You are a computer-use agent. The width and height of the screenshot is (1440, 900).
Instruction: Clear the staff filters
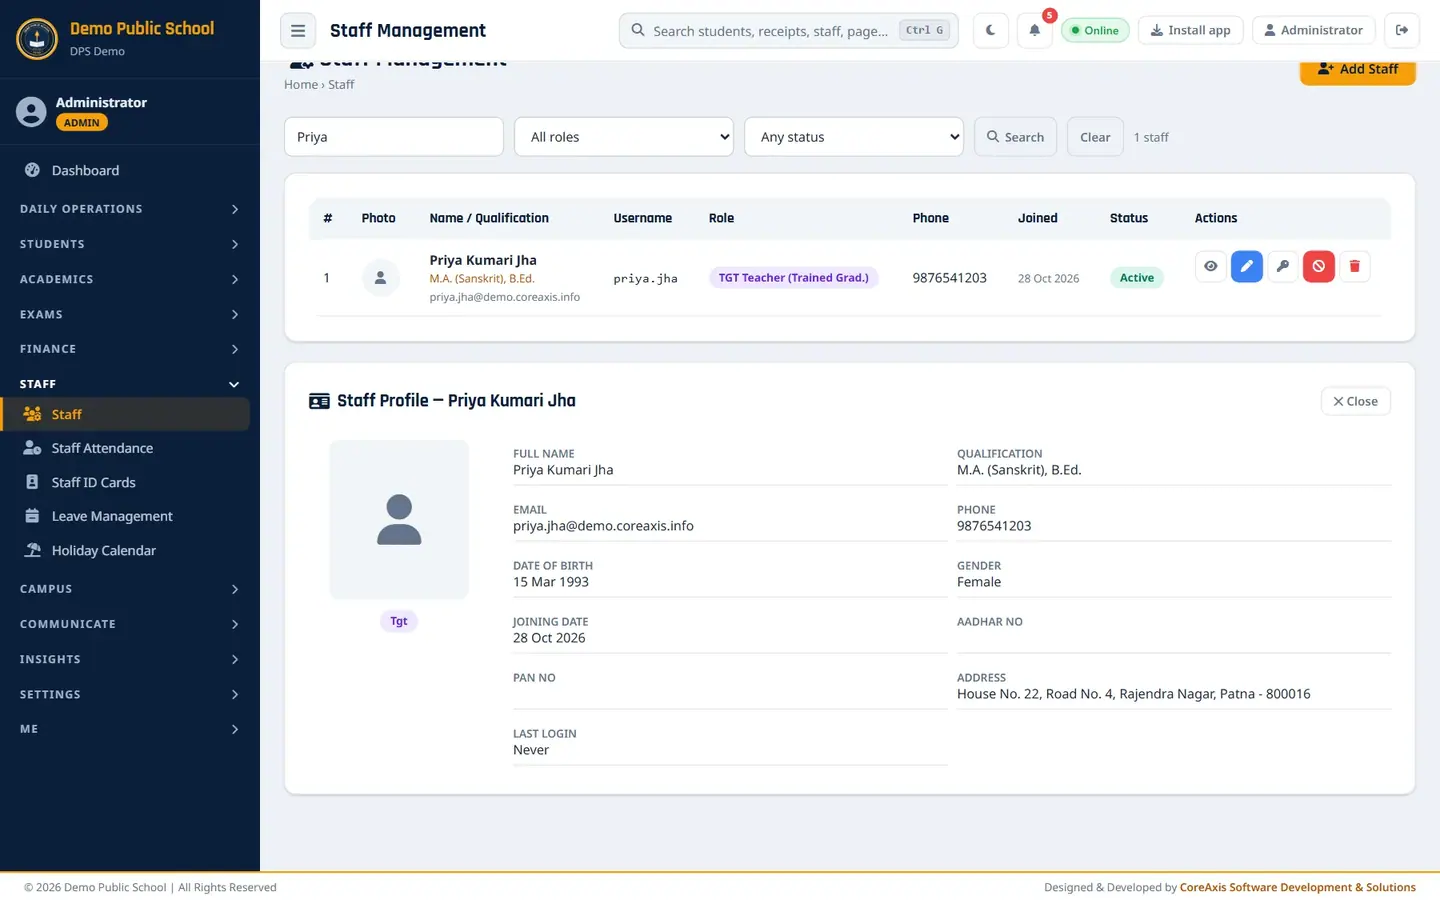(1095, 137)
